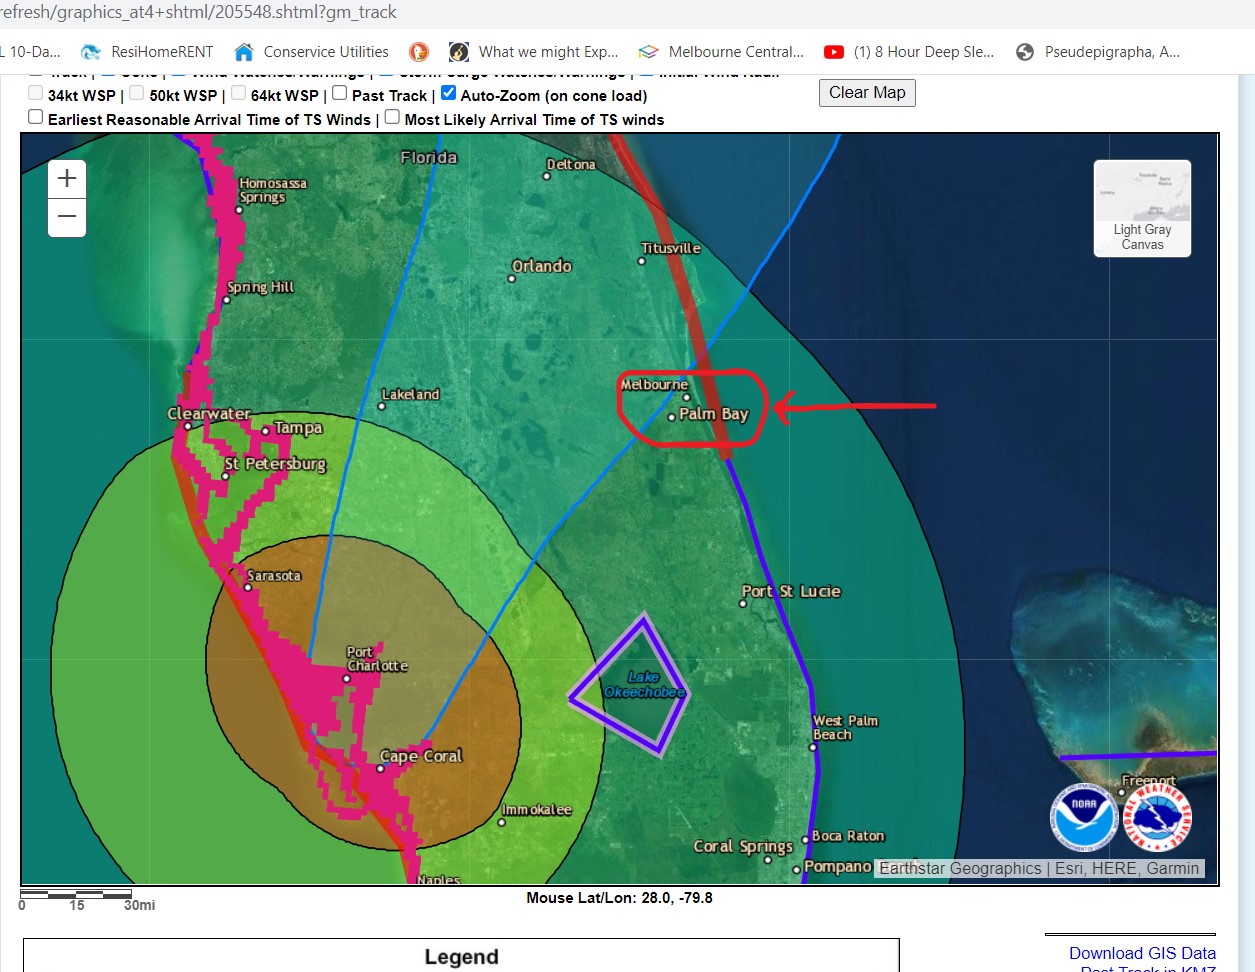Enable Most Likely Arrival Time of TS winds
This screenshot has width=1255, height=972.
(x=393, y=117)
